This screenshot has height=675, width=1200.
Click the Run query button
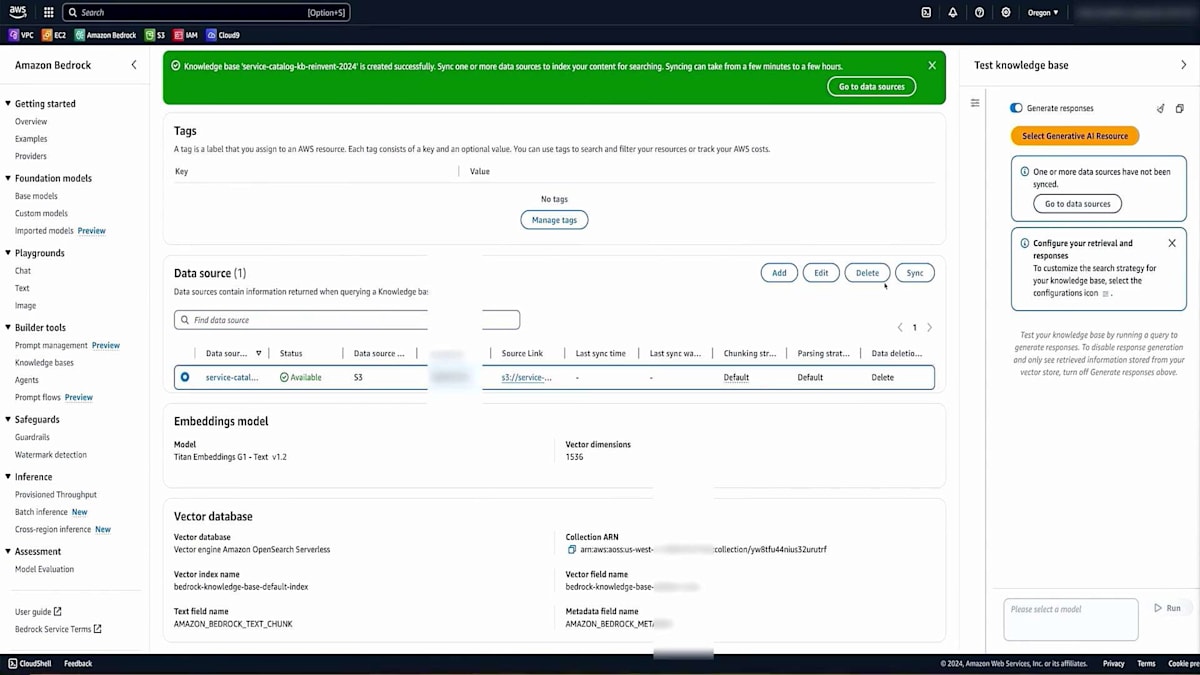(1167, 608)
